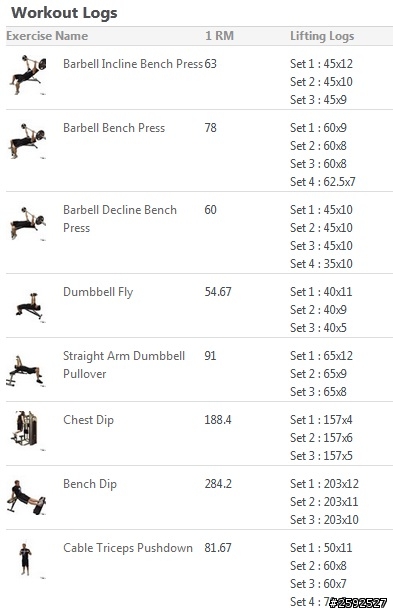
Task: Click Set 4 : 62.5x7 log entry
Action: 323,182
